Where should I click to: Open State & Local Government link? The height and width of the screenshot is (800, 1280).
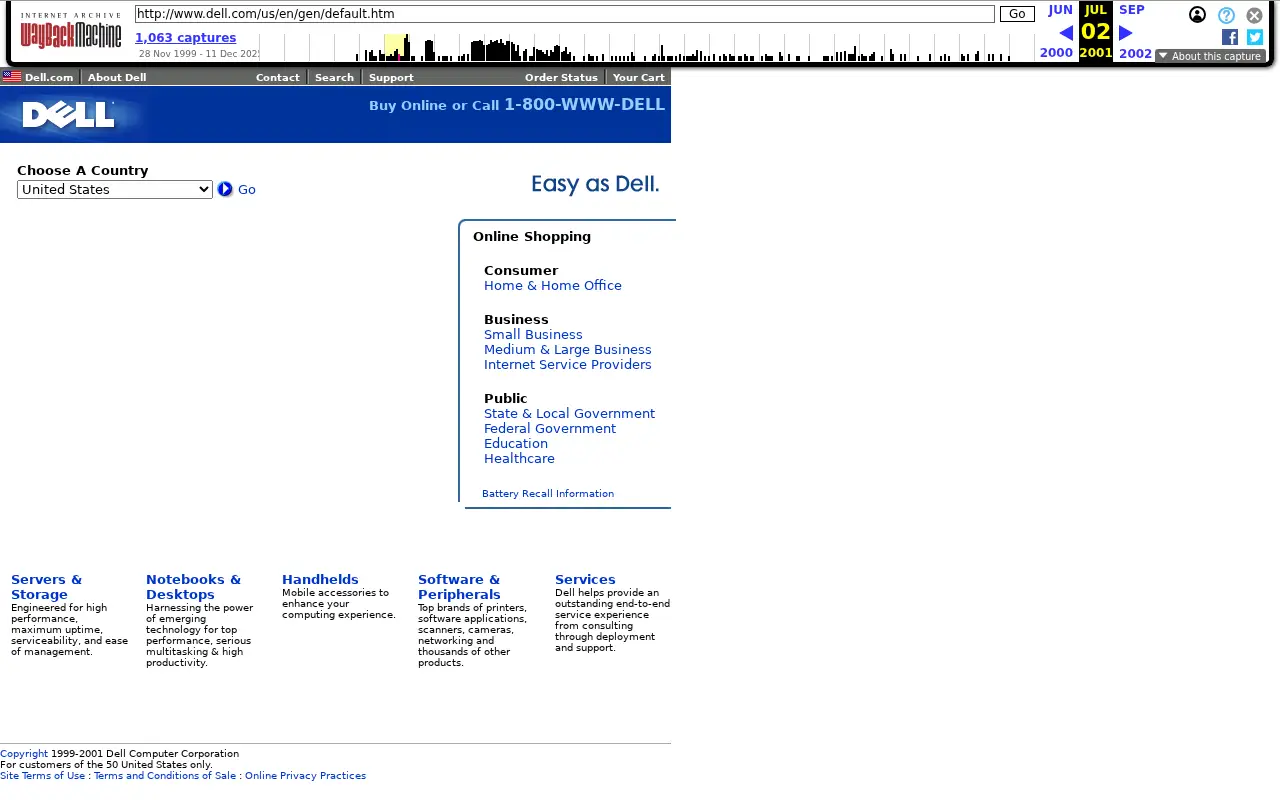pyautogui.click(x=570, y=414)
